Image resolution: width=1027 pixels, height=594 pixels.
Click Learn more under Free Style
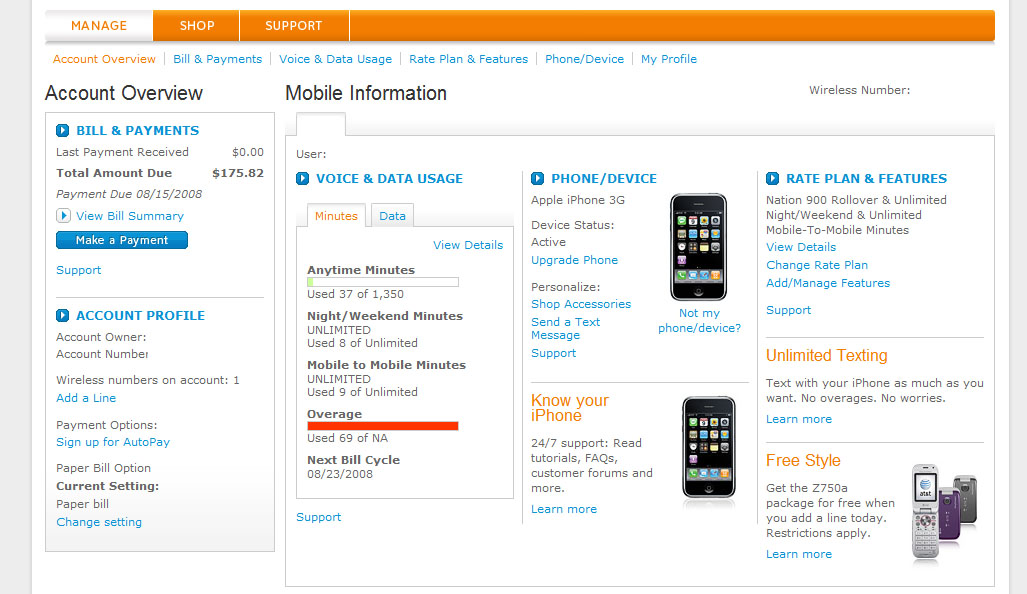[x=799, y=554]
